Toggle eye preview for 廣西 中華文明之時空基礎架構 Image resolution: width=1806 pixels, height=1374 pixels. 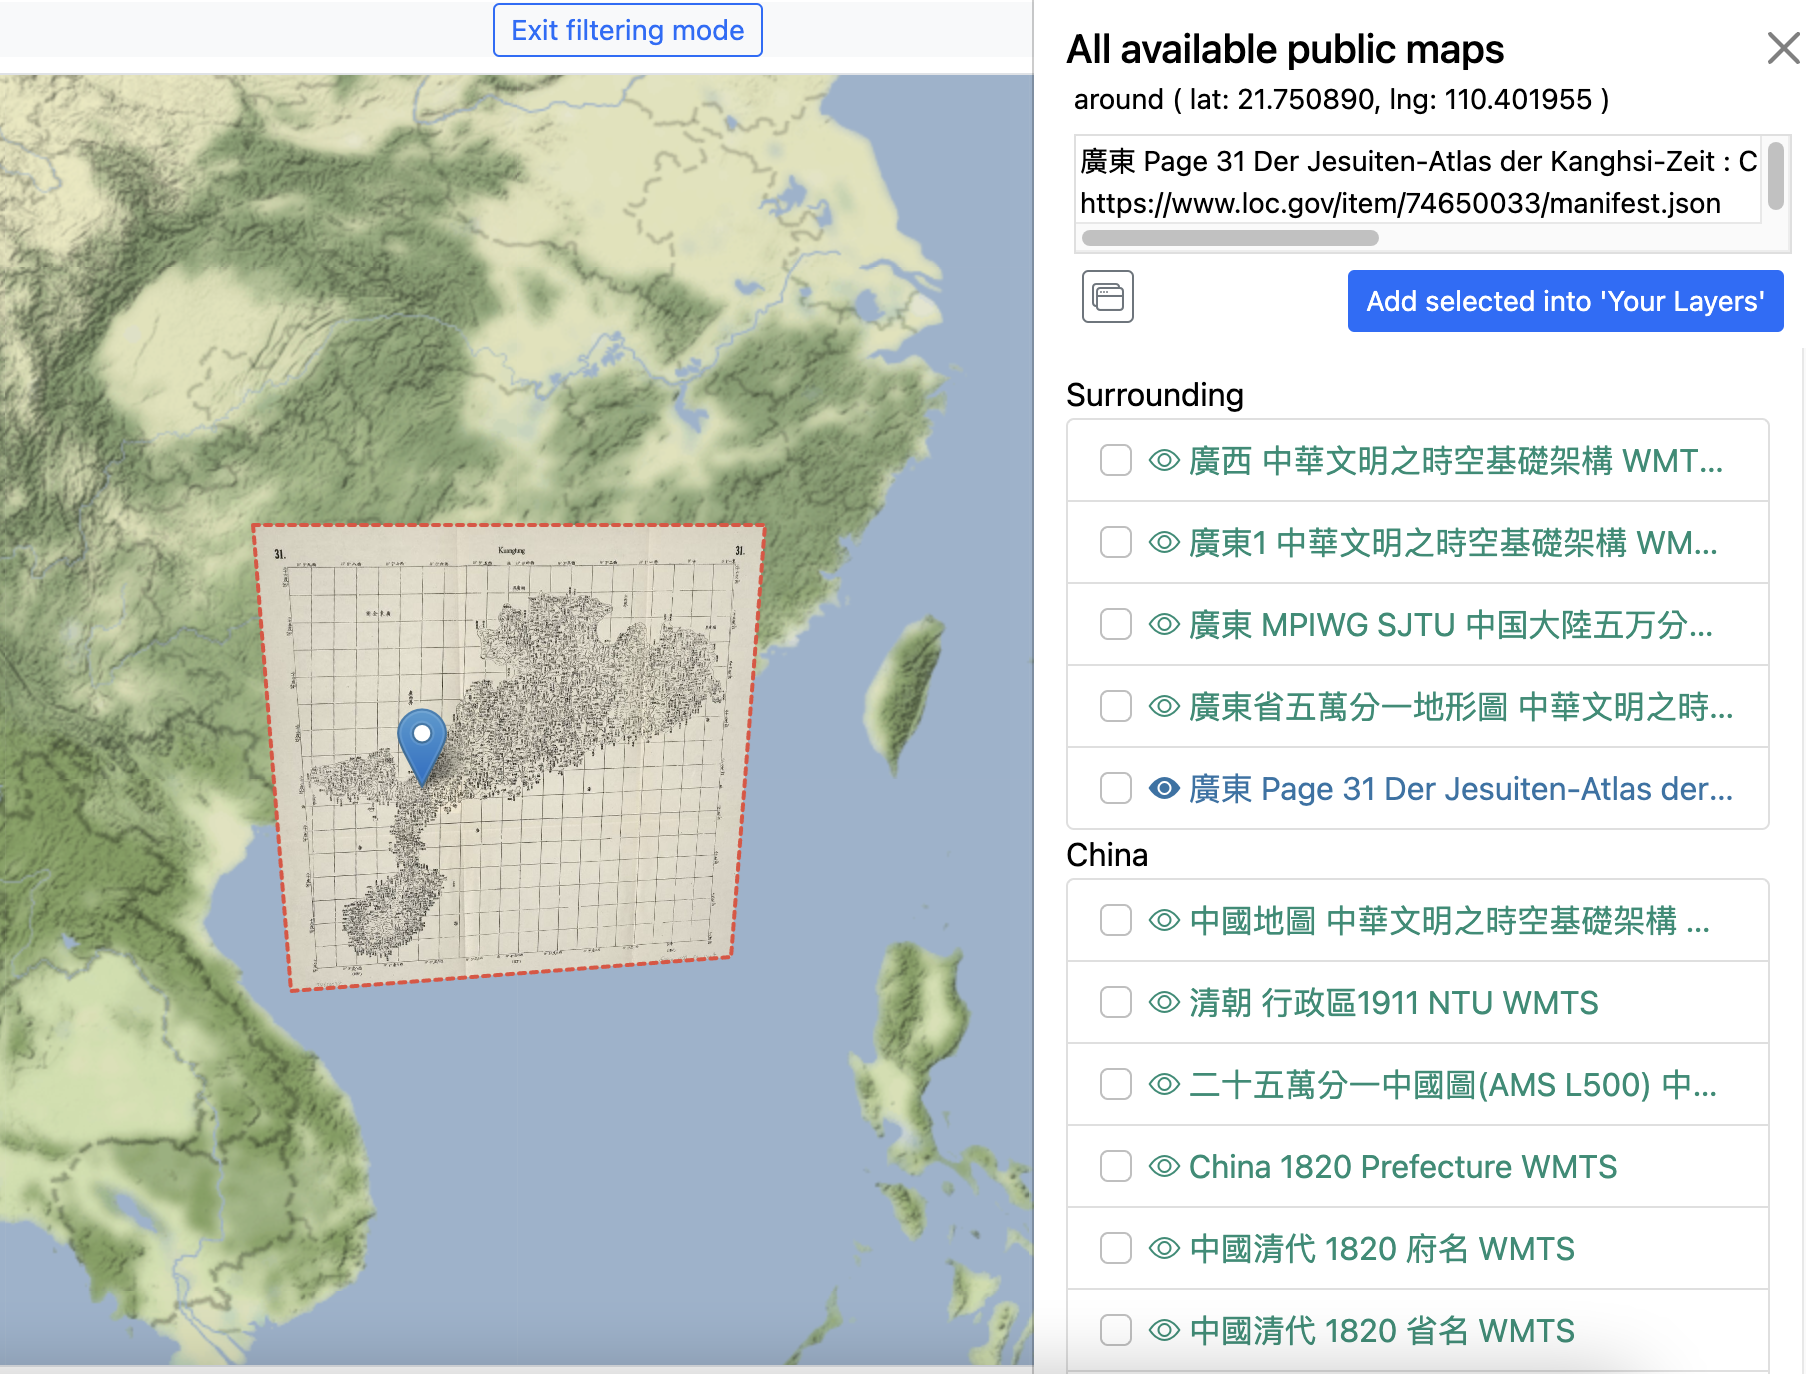click(x=1164, y=461)
